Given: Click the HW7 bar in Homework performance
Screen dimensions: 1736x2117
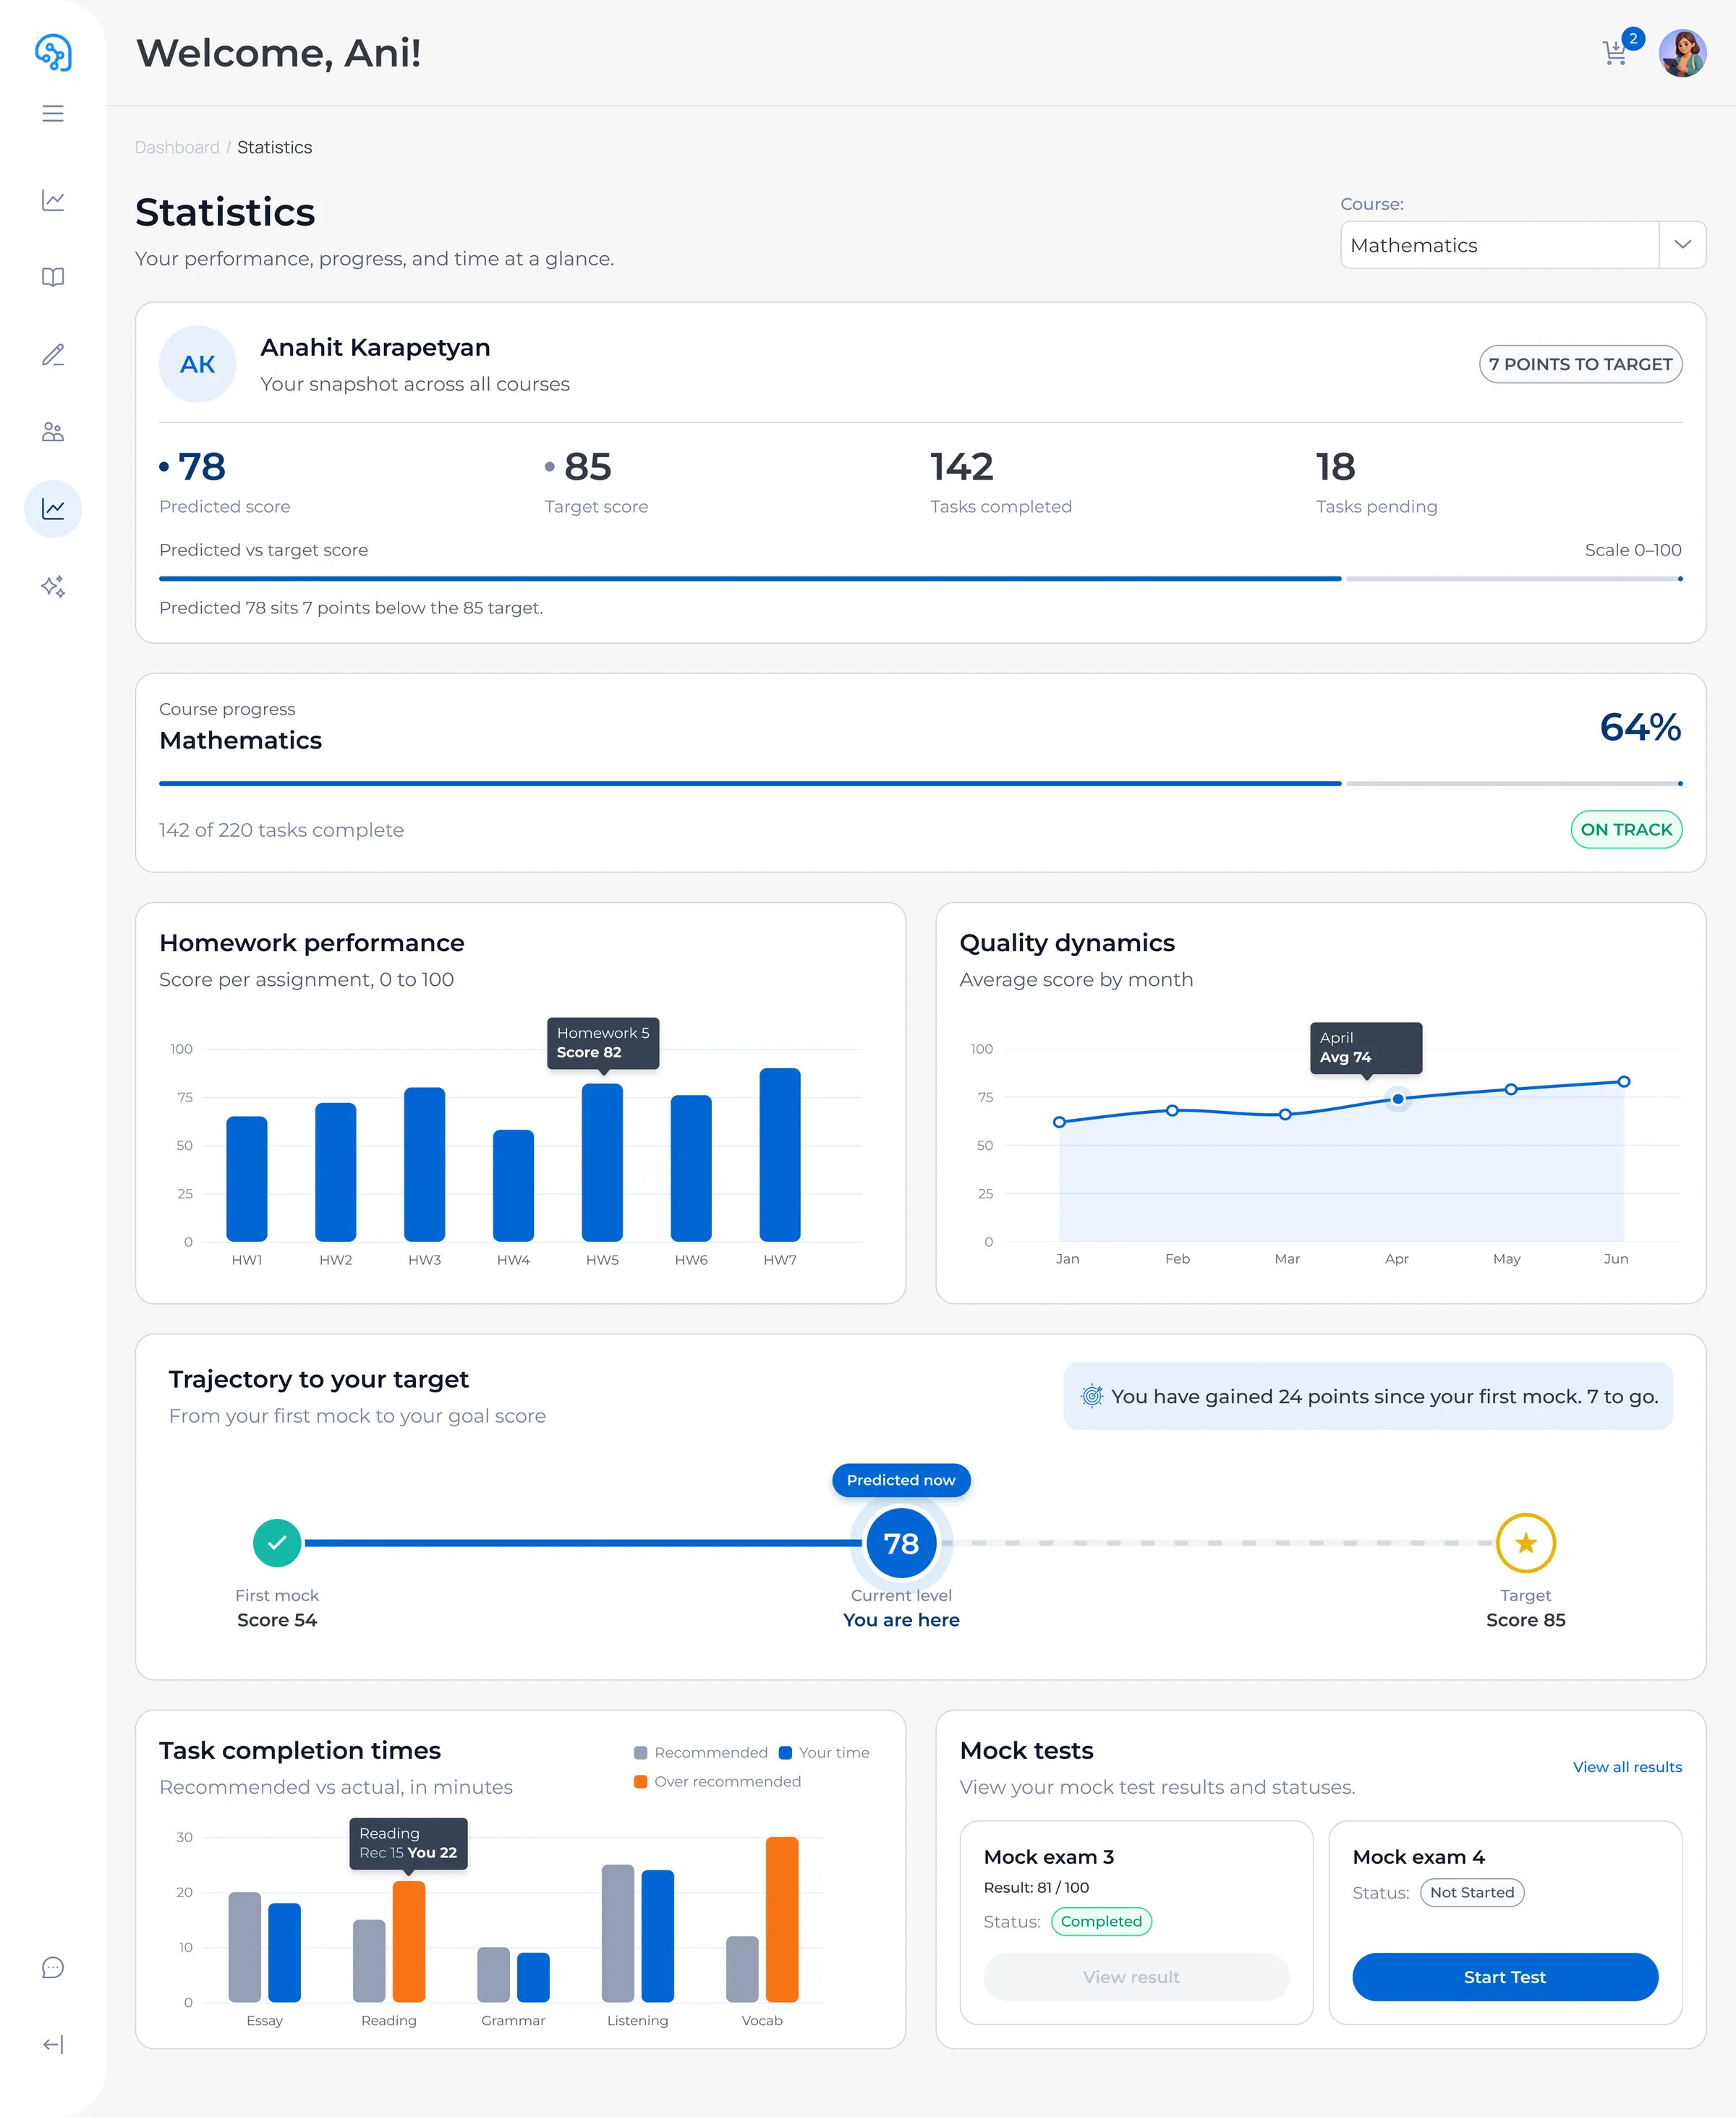Looking at the screenshot, I should (780, 1155).
